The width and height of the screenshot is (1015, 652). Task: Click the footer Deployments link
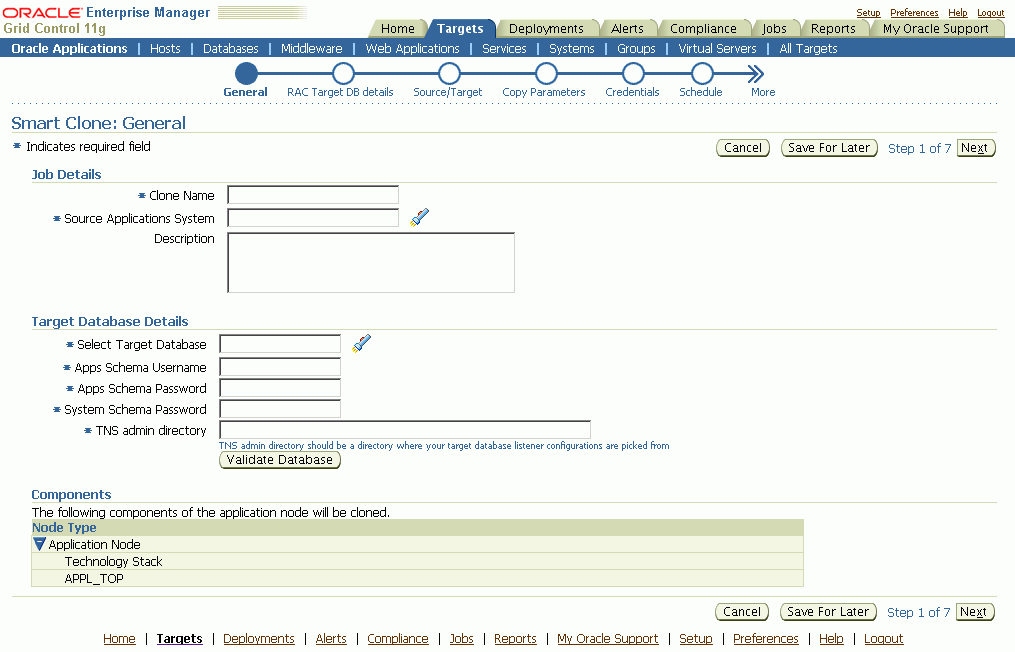pos(258,638)
